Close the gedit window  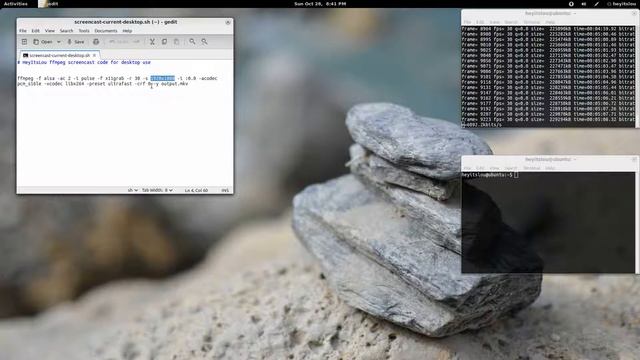coord(228,22)
